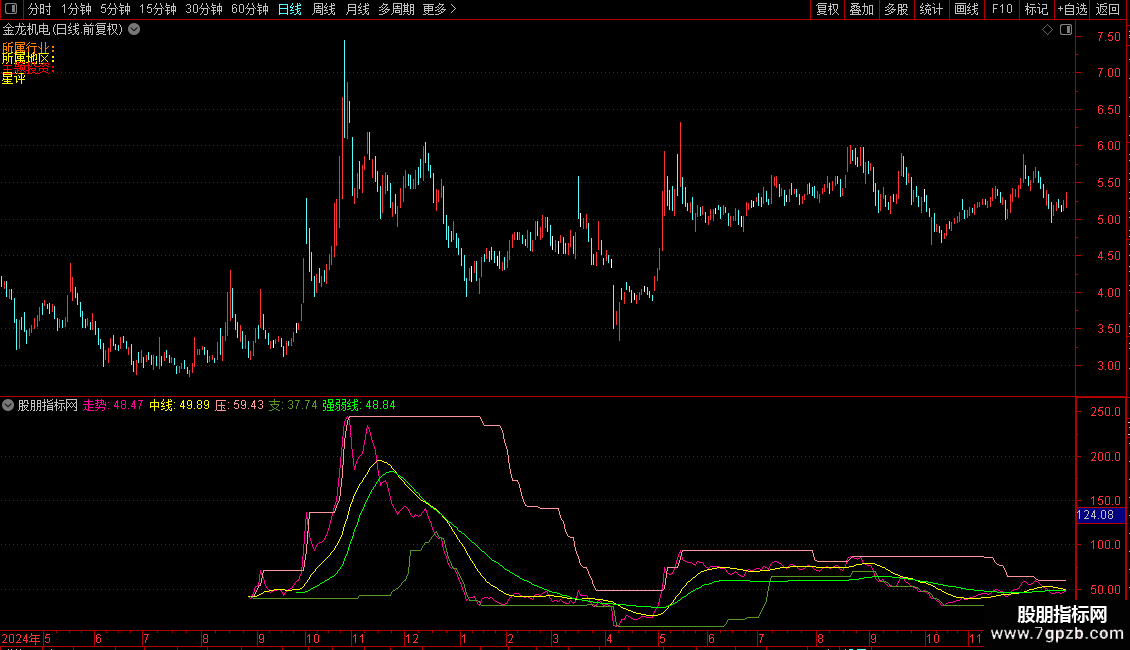Open the 多周期 multi-period view

(x=396, y=9)
